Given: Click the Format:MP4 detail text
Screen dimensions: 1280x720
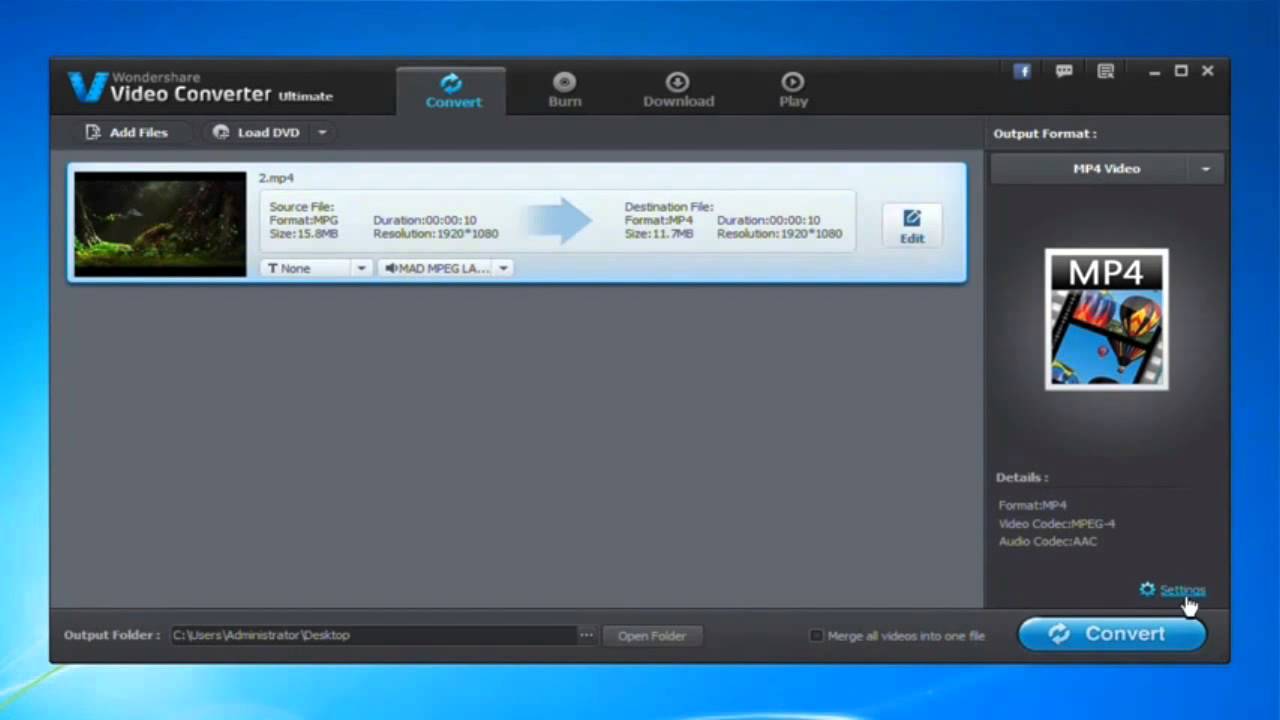Looking at the screenshot, I should click(1033, 506).
